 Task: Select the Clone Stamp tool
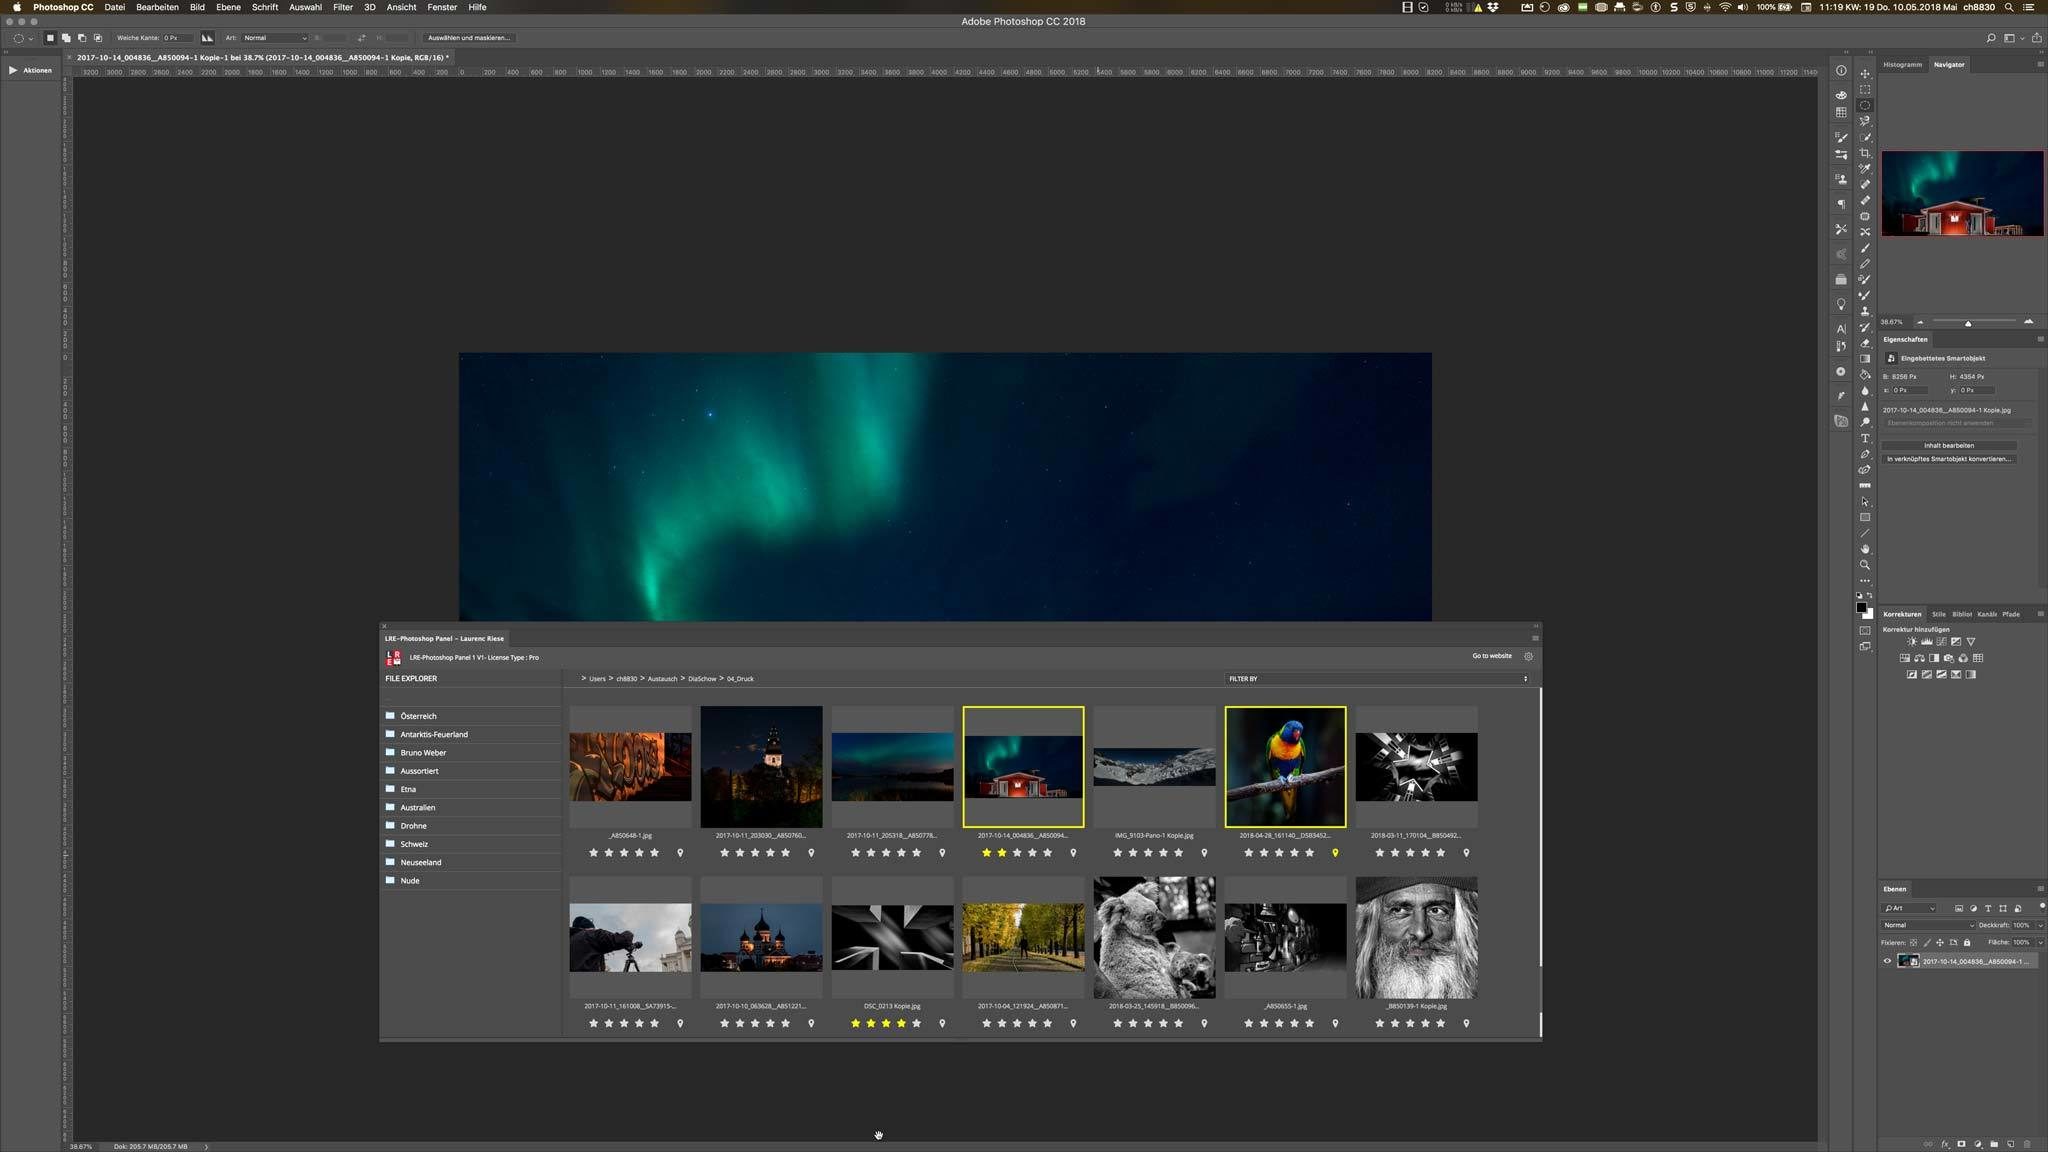tap(1865, 311)
